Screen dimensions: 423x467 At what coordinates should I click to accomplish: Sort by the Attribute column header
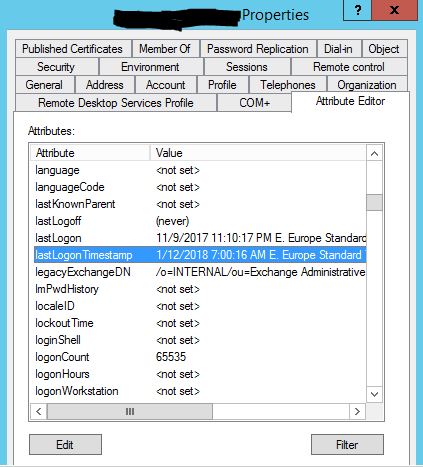pyautogui.click(x=90, y=153)
